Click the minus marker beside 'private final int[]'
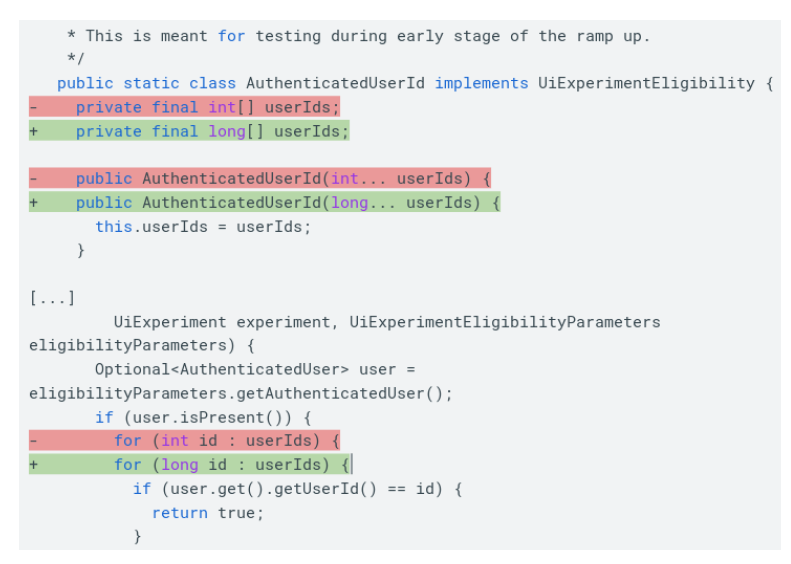 tap(34, 107)
